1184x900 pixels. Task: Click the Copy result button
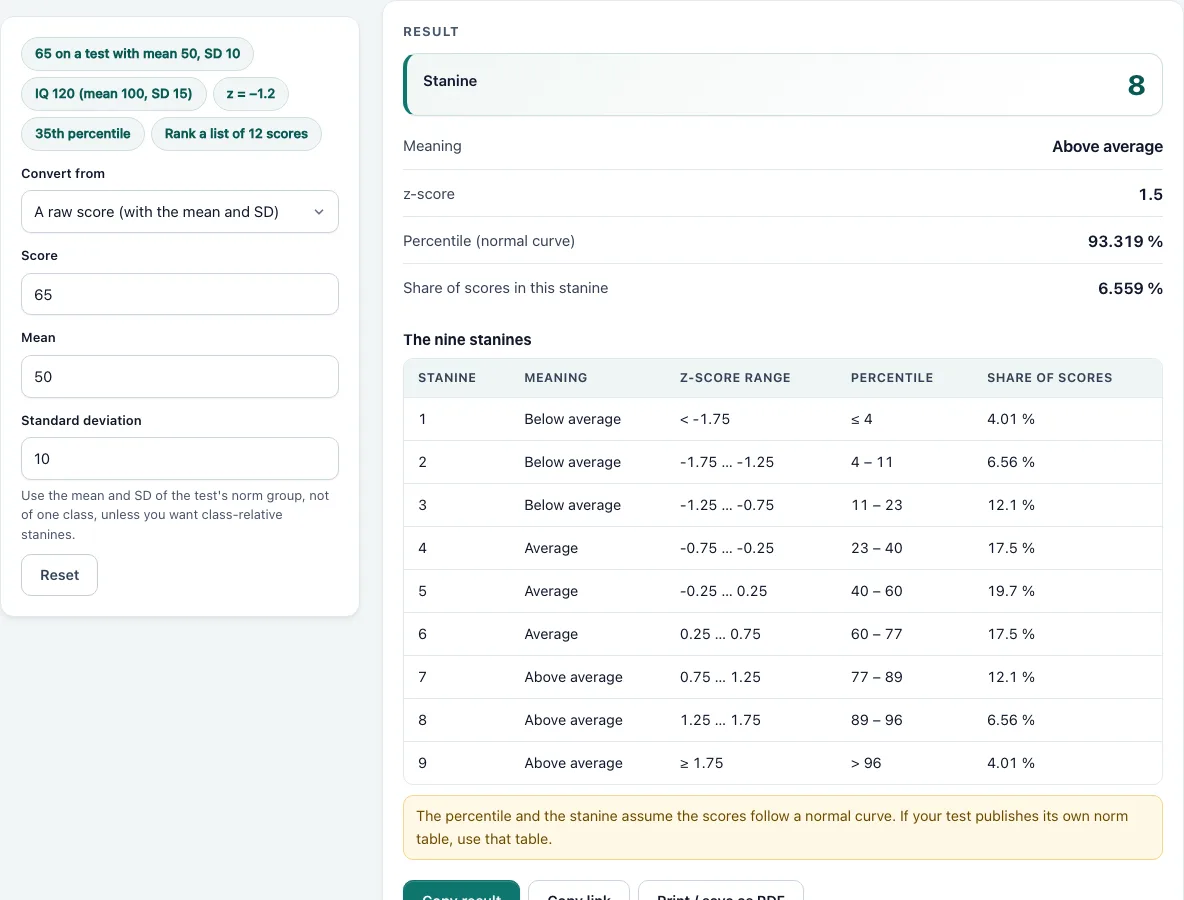[461, 890]
